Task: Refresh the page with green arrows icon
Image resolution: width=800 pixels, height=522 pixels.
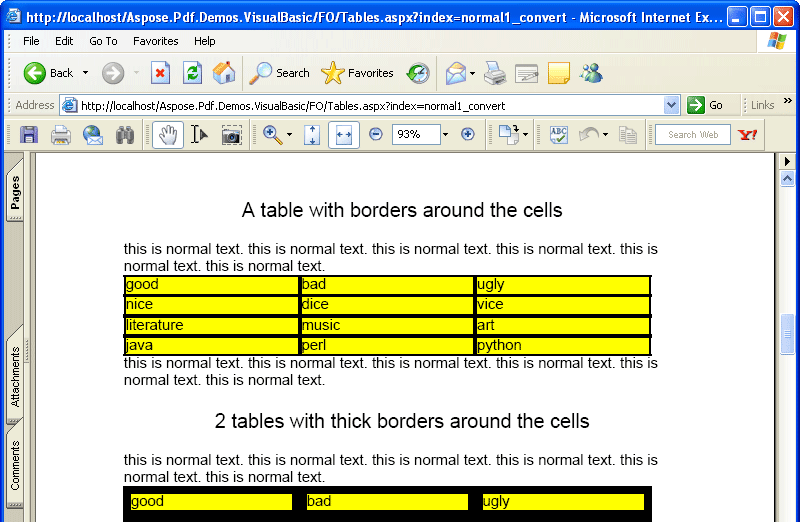Action: tap(192, 73)
